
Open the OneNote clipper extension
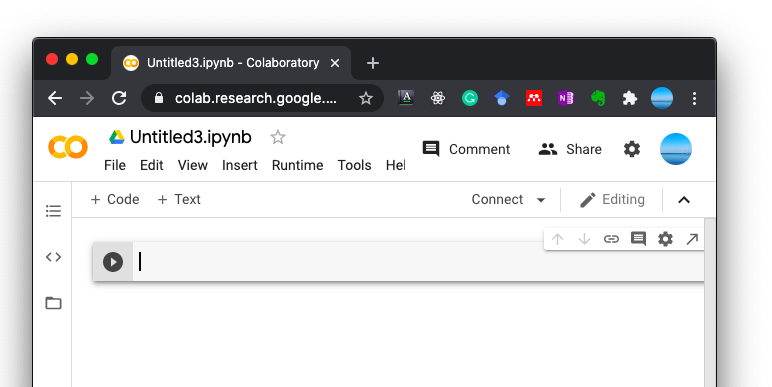coord(566,98)
